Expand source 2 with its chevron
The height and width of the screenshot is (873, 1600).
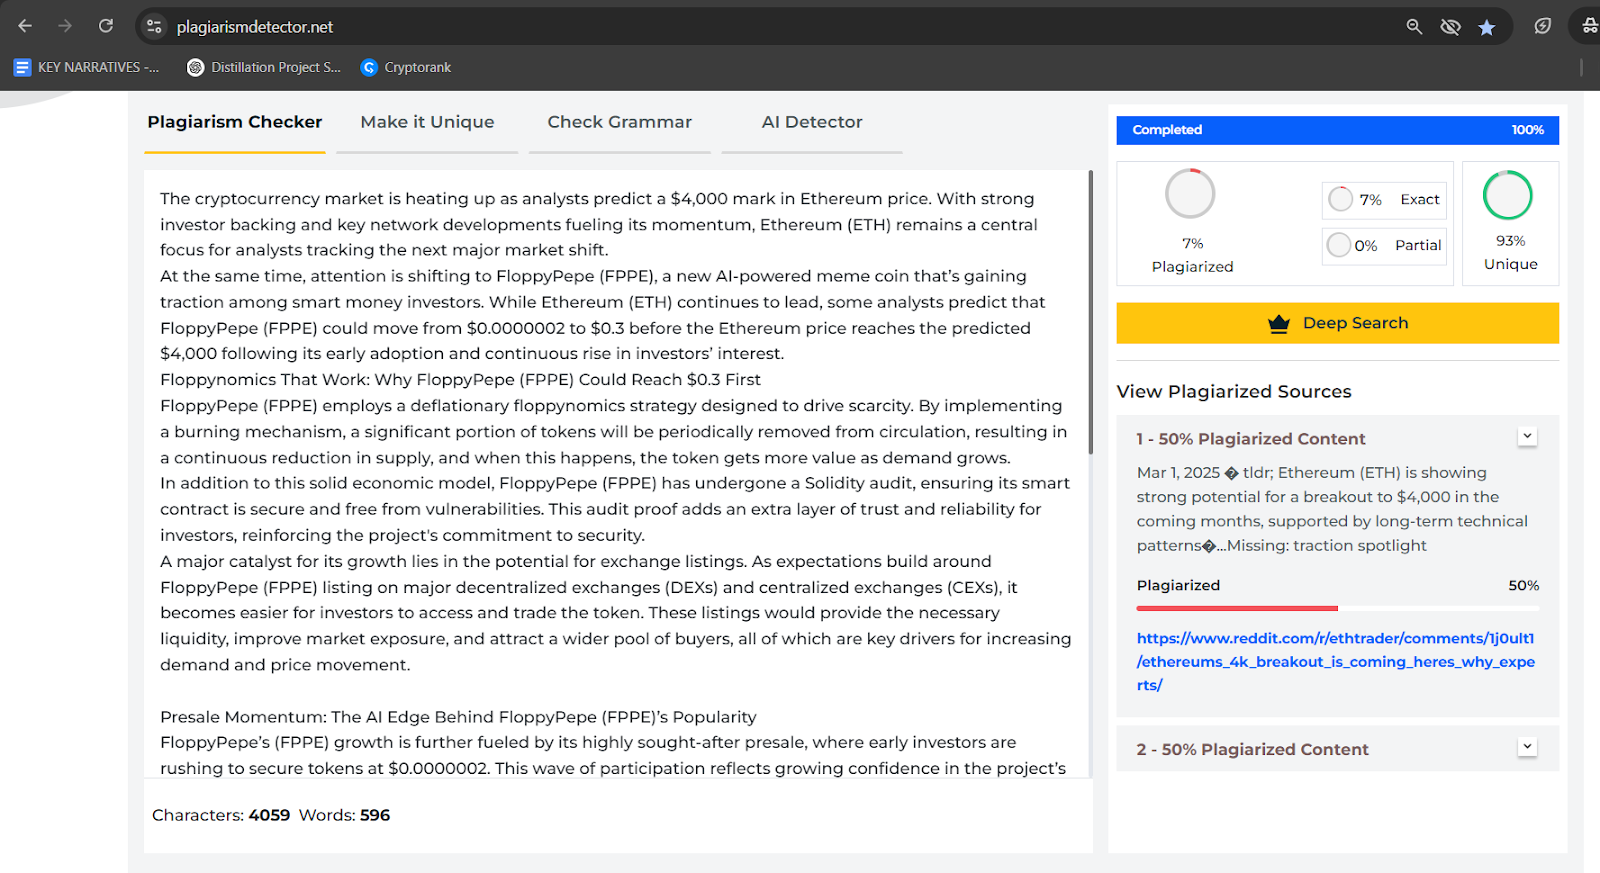(1527, 746)
